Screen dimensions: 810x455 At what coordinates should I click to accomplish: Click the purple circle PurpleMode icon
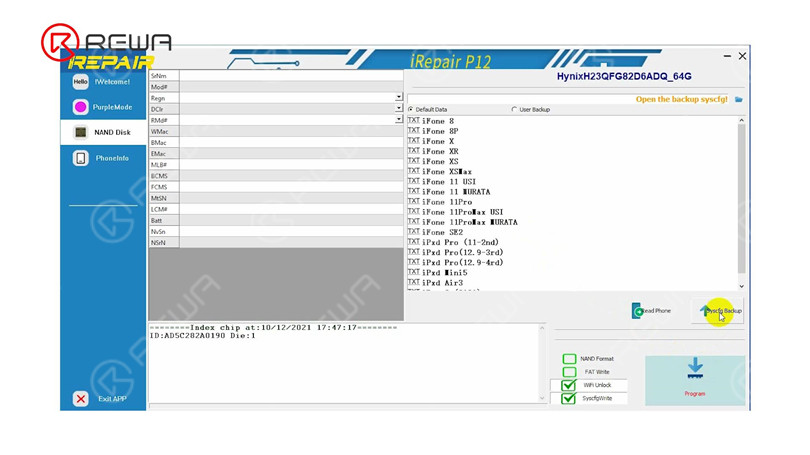click(x=81, y=107)
